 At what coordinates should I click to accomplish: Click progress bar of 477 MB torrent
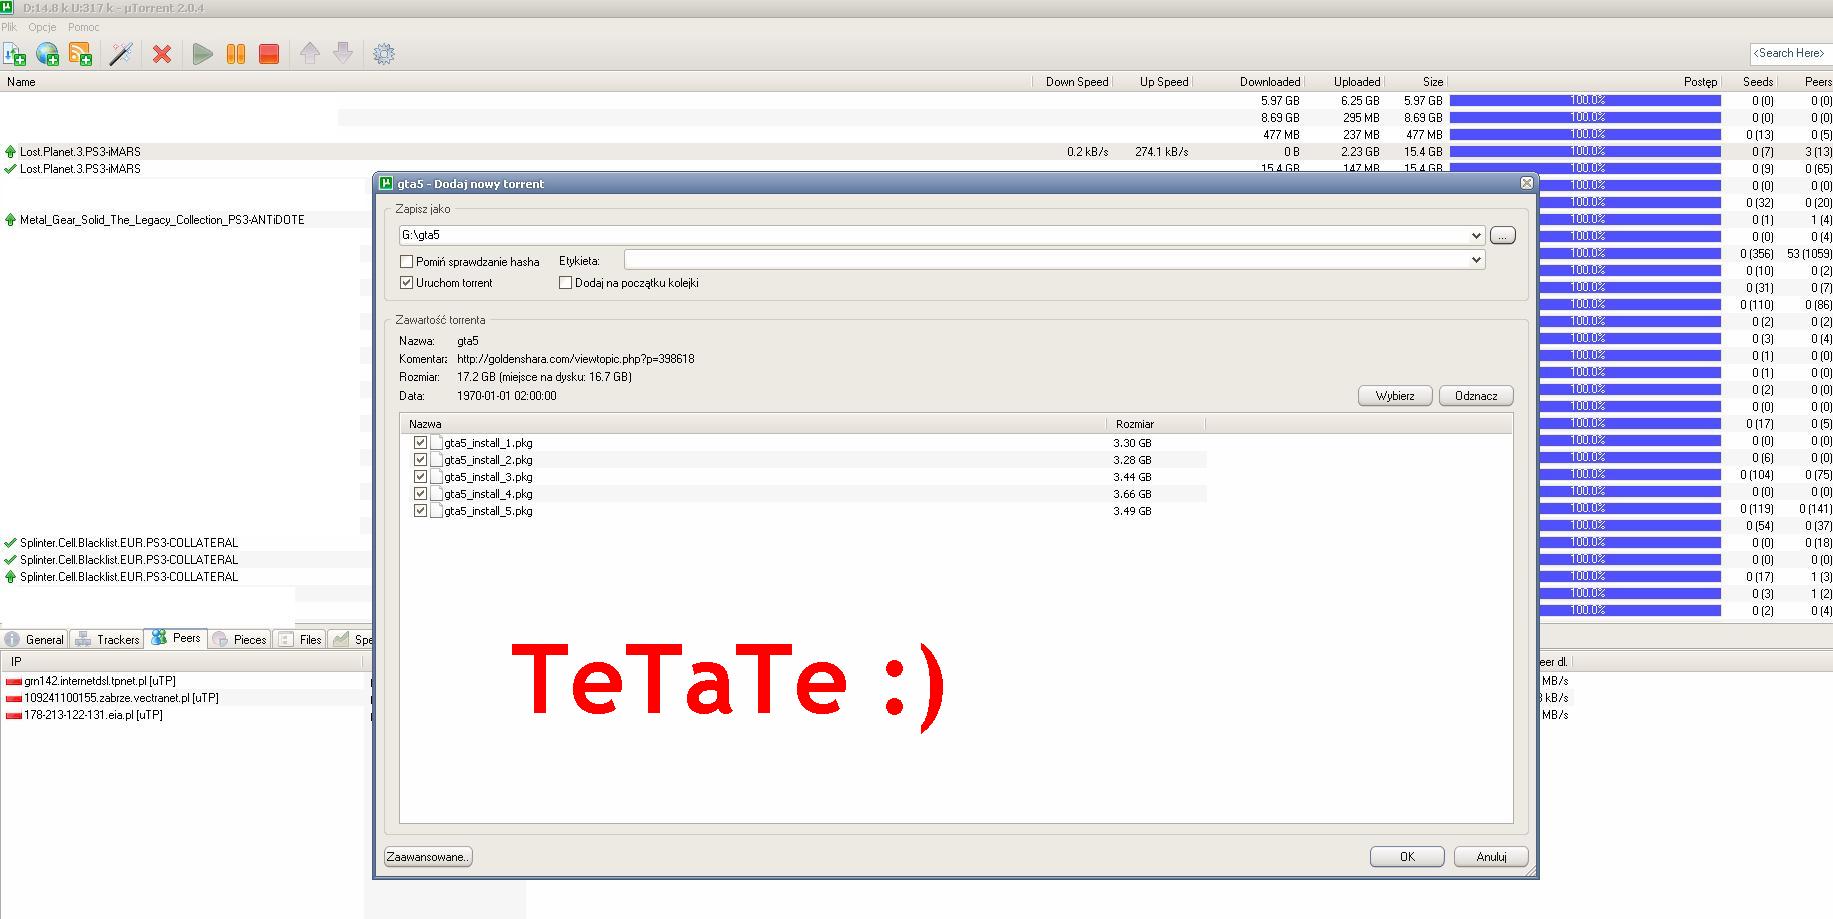pyautogui.click(x=1585, y=135)
